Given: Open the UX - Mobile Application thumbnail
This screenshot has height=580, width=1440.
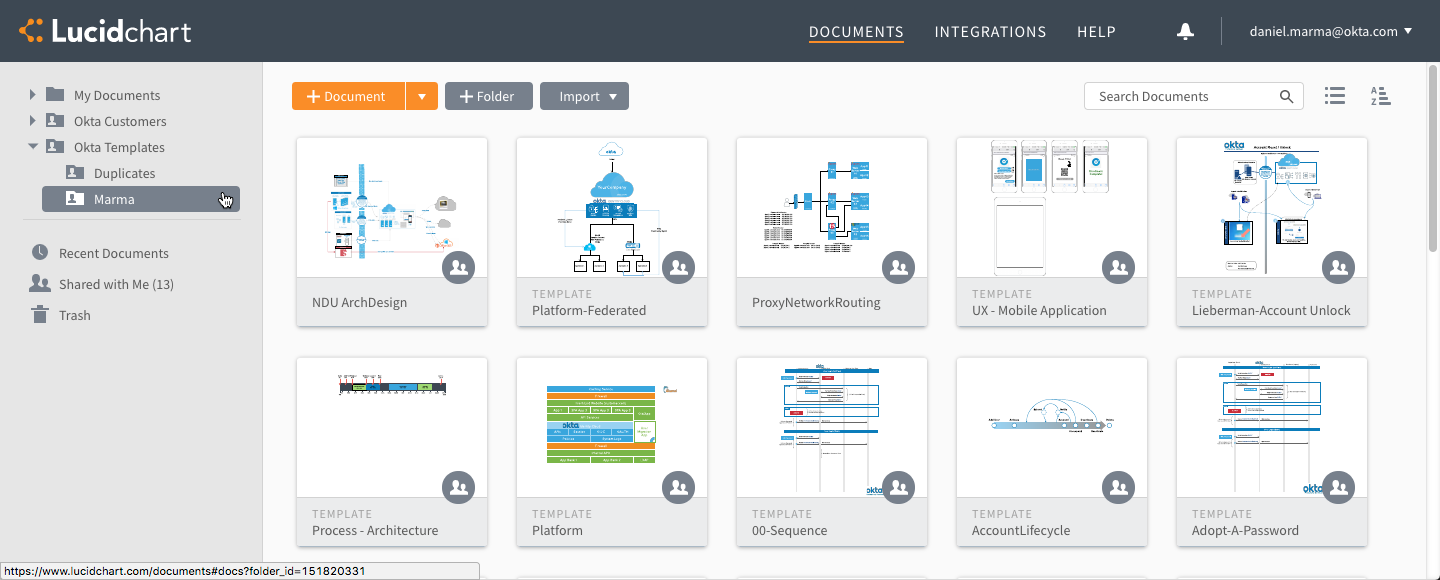Looking at the screenshot, I should 1052,207.
